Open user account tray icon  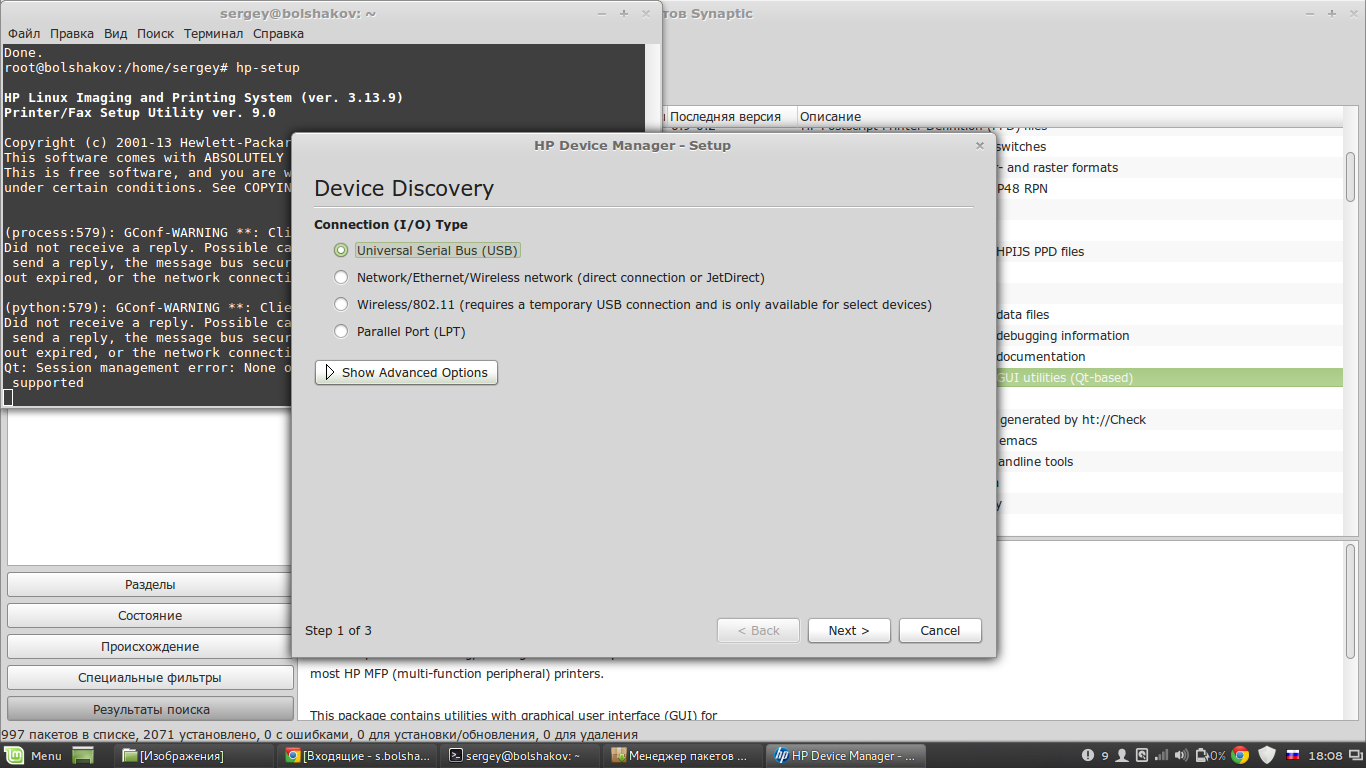(x=1123, y=756)
